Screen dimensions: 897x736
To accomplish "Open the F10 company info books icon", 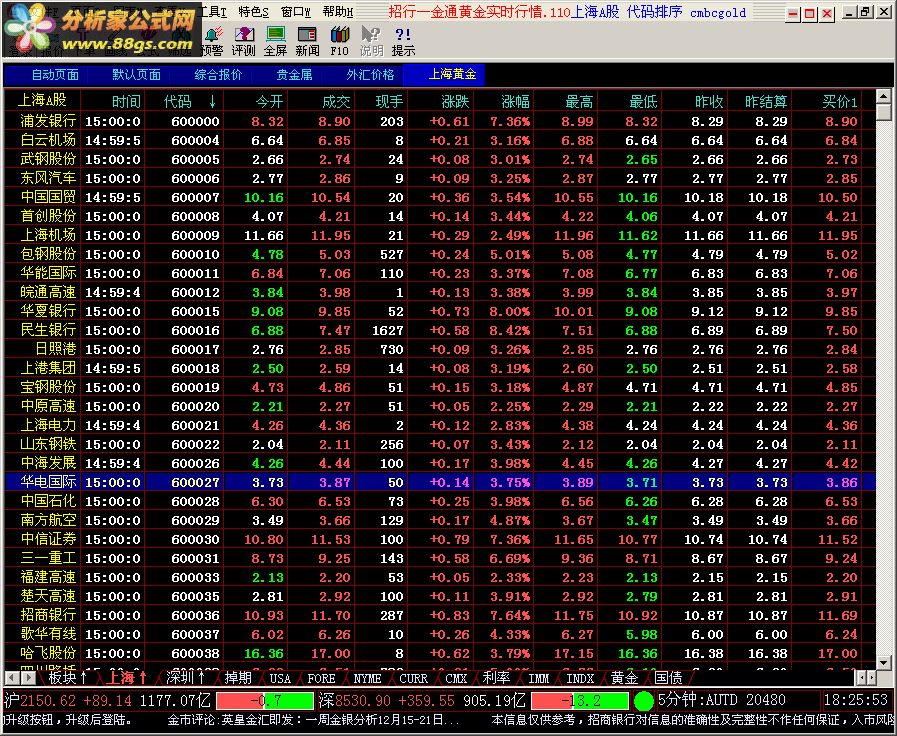I will coord(339,41).
